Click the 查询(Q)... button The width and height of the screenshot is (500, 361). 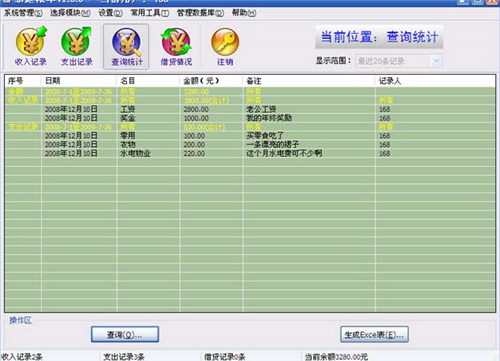click(125, 334)
